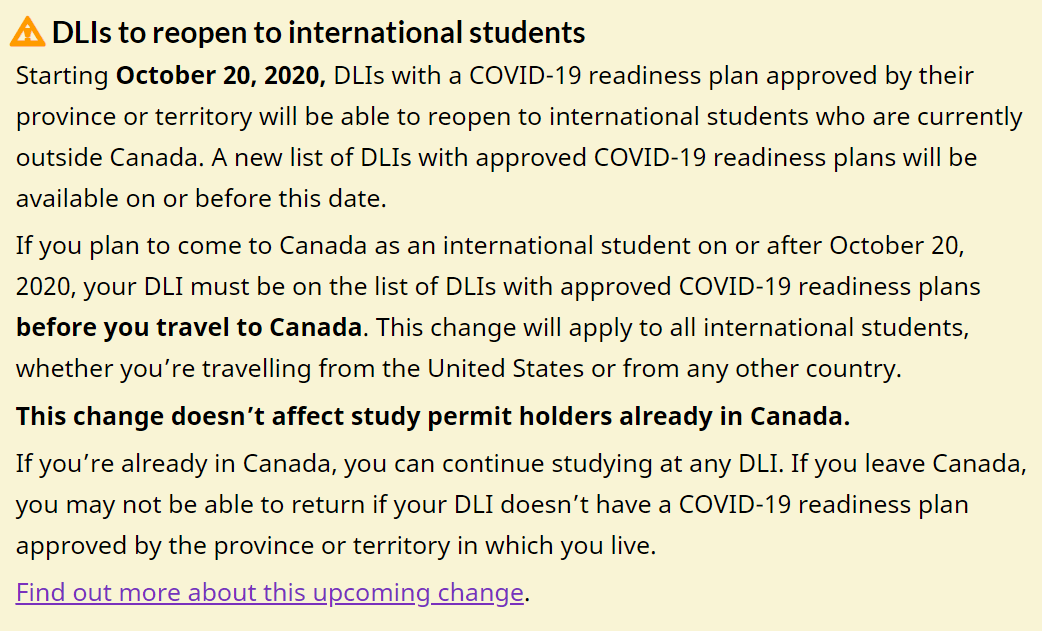Click the line beginning 'If you plan to come to Canada'
The width and height of the screenshot is (1042, 631).
coord(490,246)
